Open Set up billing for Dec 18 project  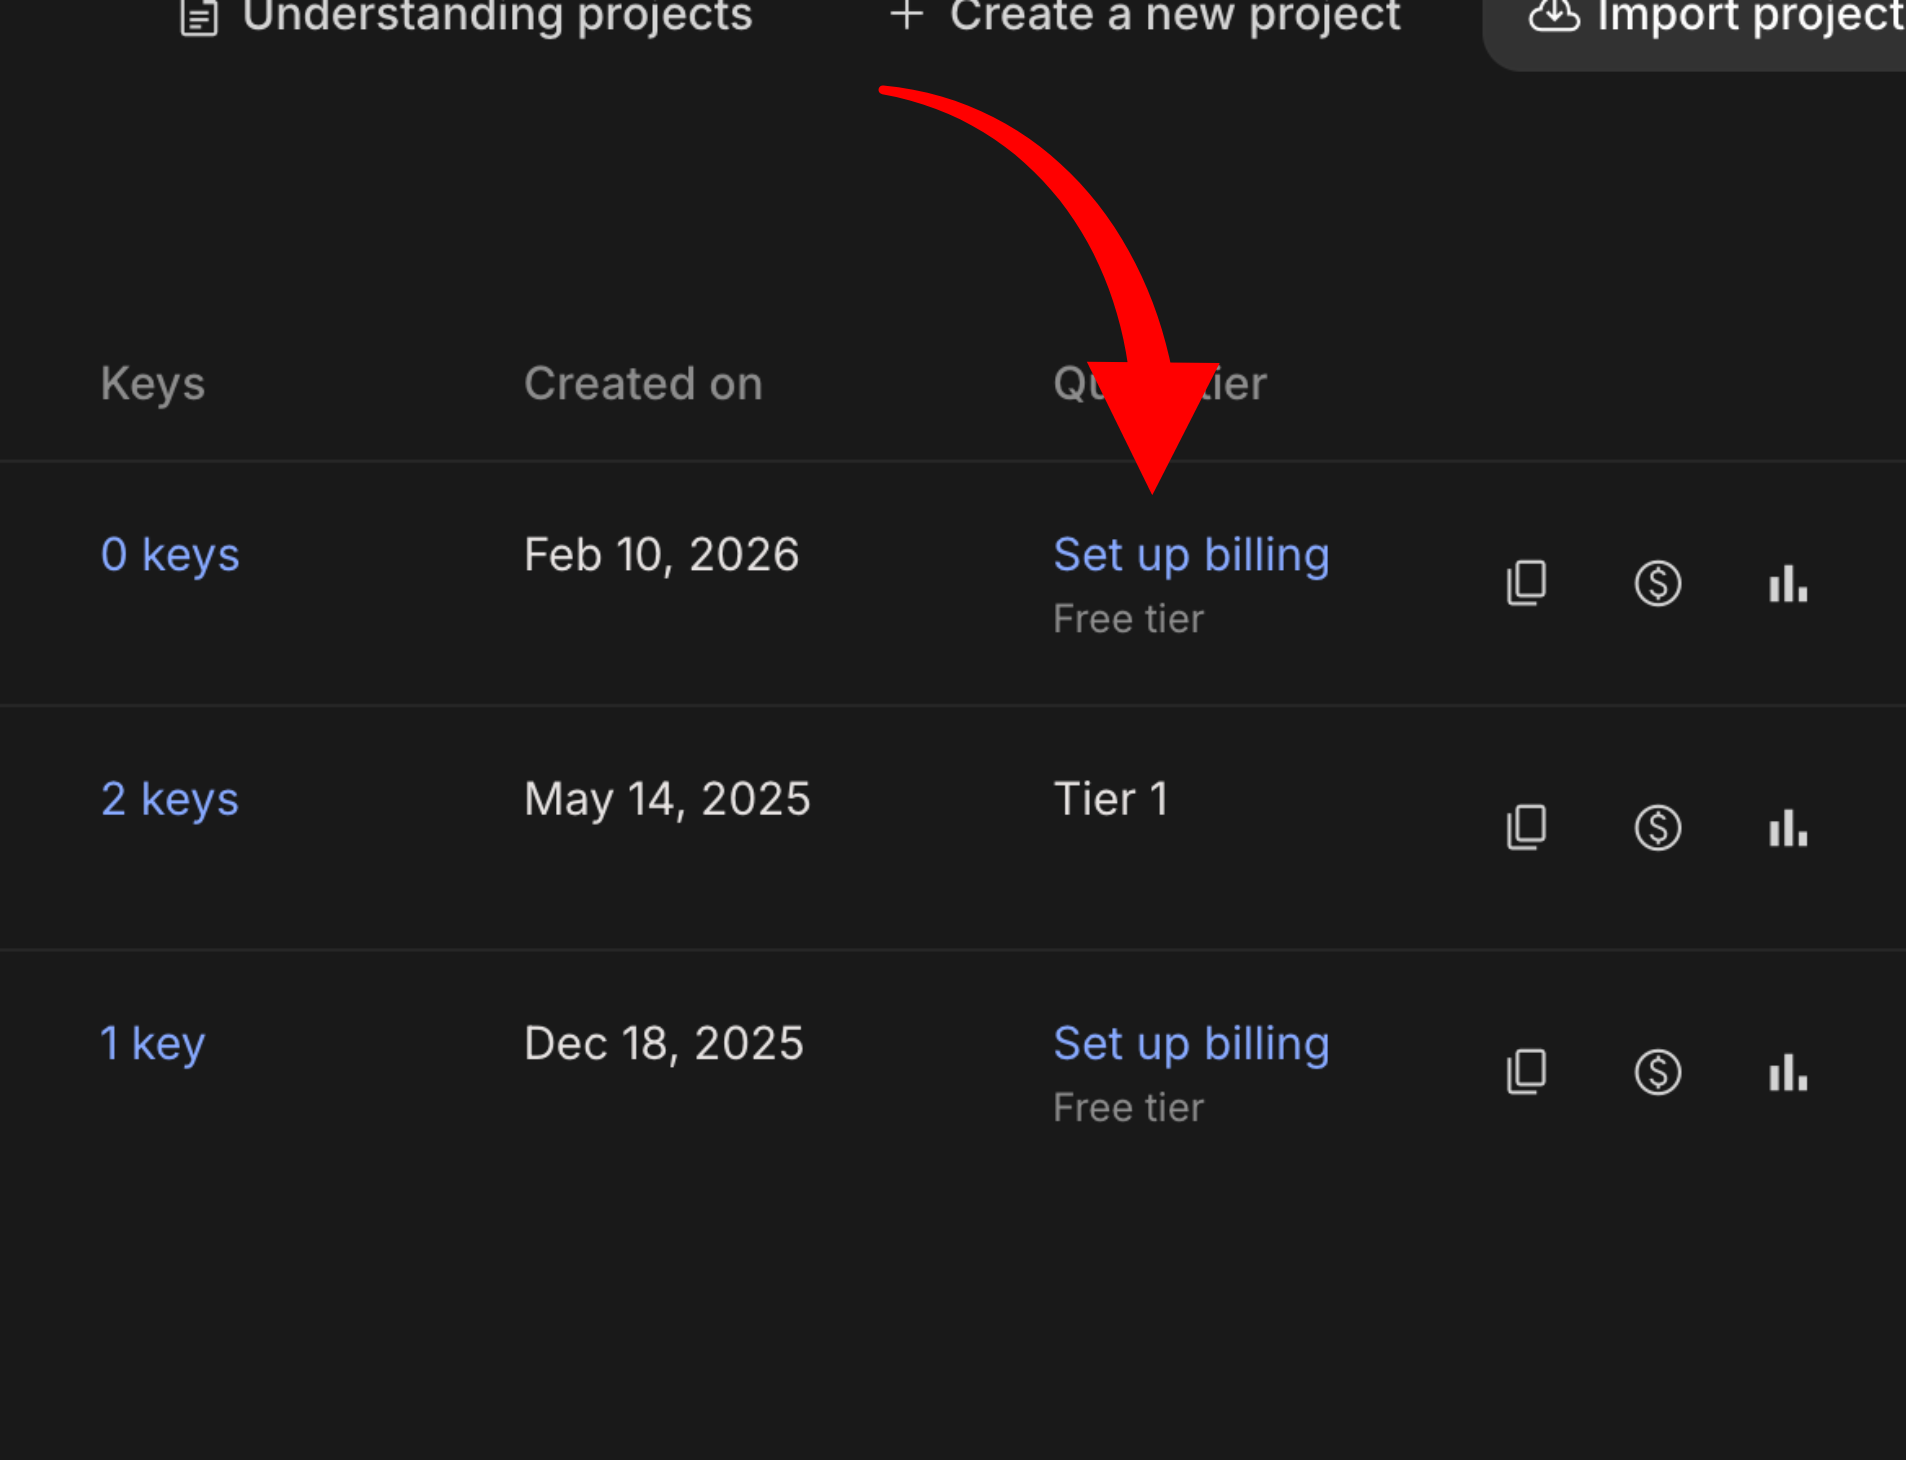pos(1190,1043)
